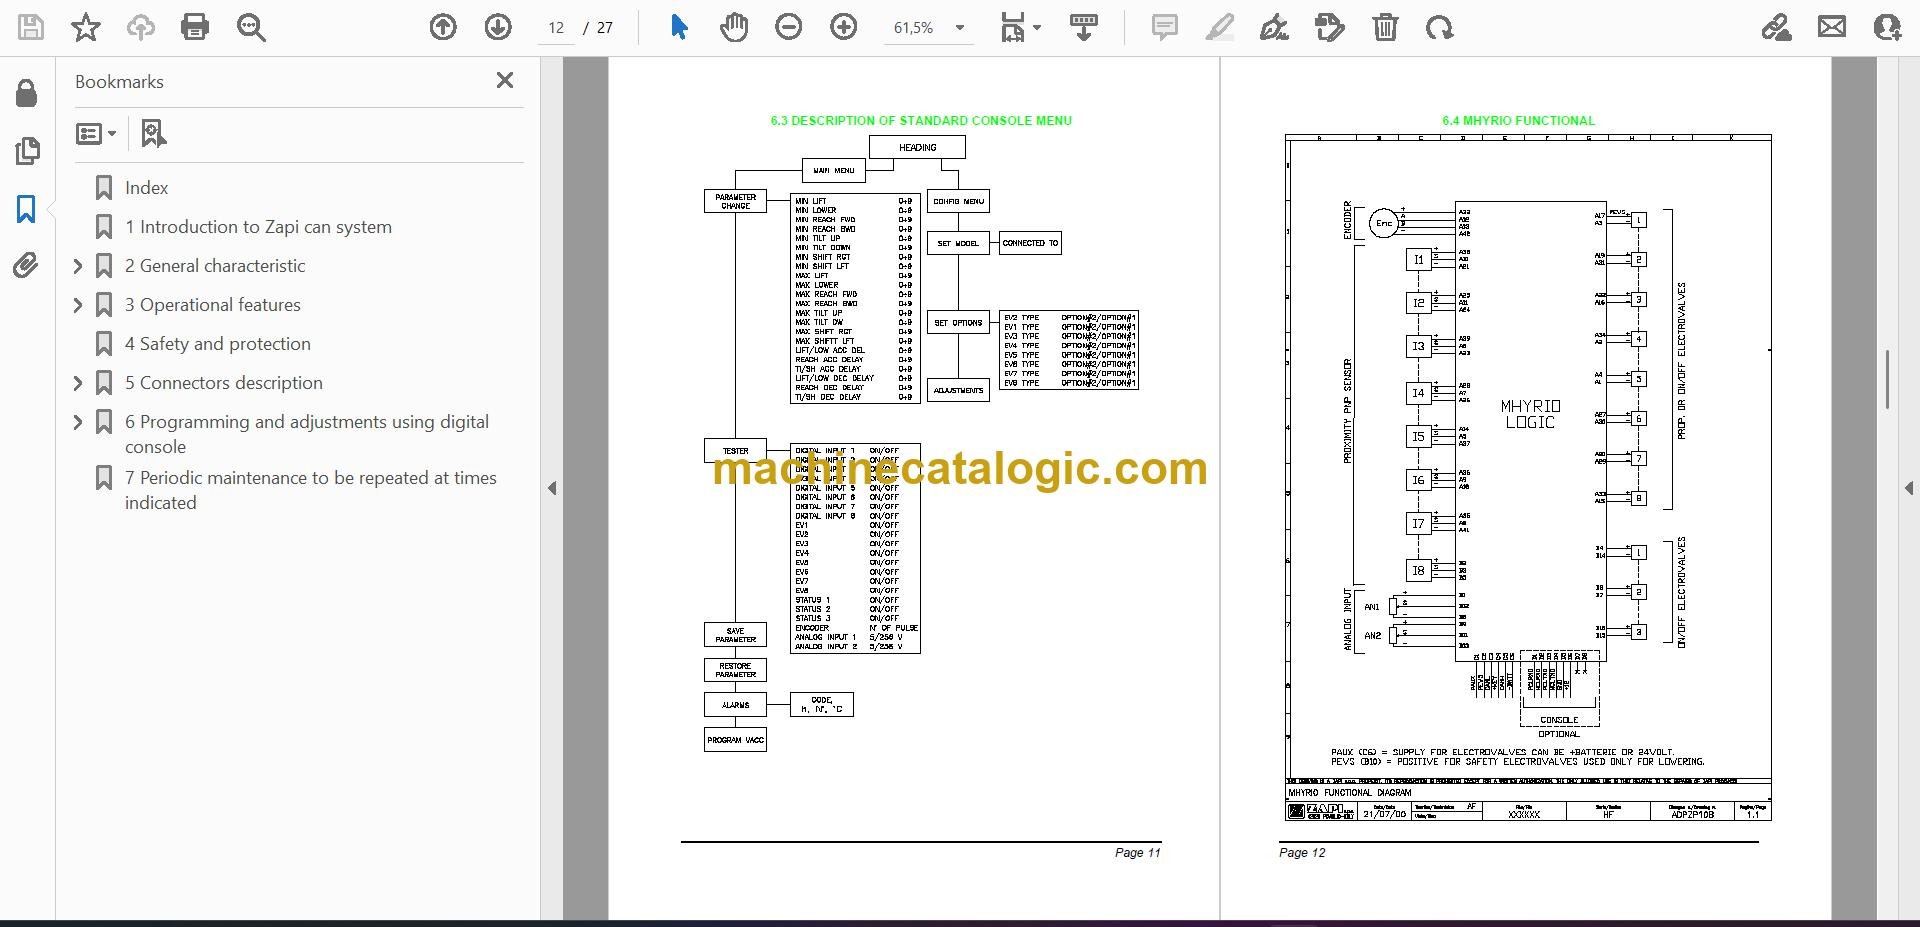Open the Sign document tool
The height and width of the screenshot is (927, 1920).
click(x=1274, y=27)
